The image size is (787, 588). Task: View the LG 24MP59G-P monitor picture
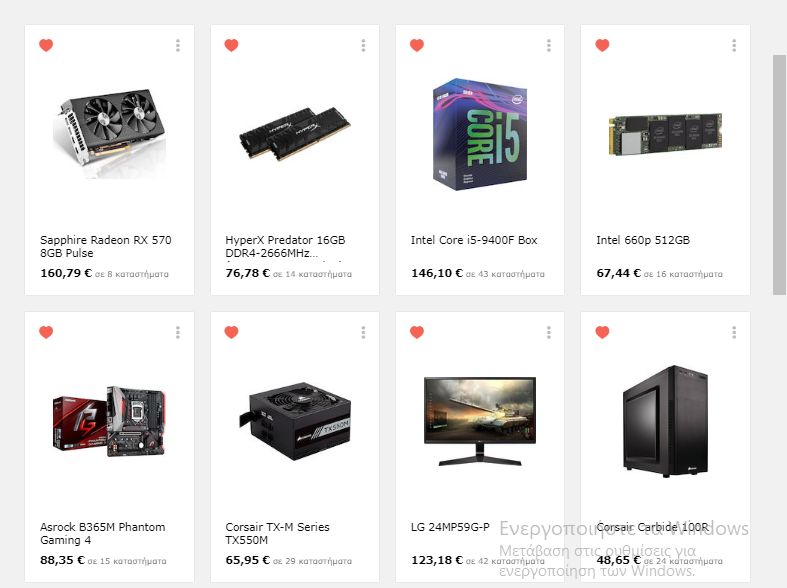tap(480, 421)
